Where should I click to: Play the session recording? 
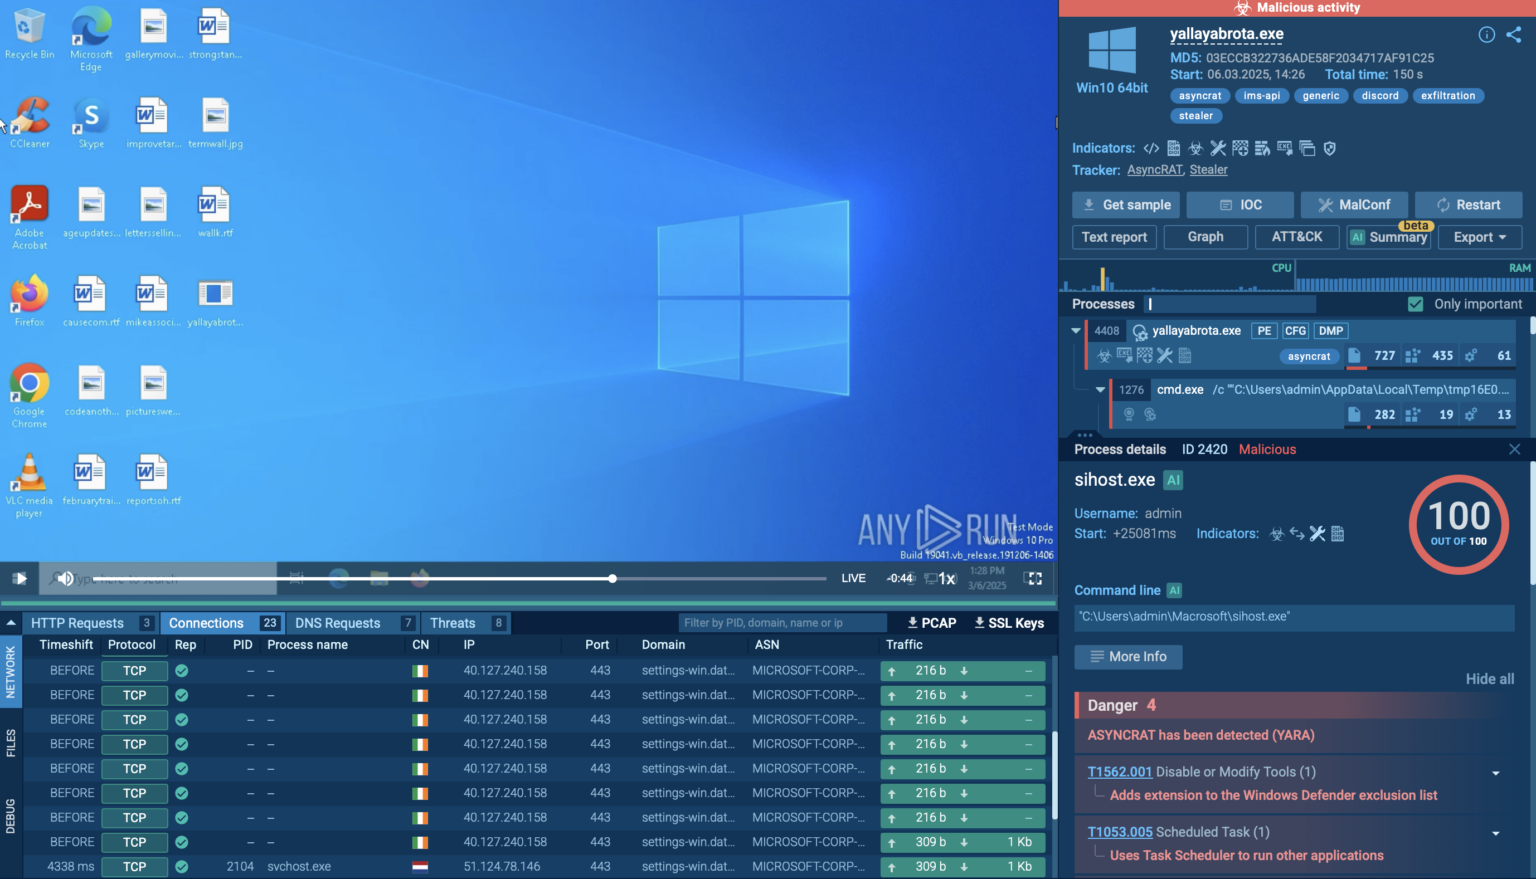tap(19, 578)
